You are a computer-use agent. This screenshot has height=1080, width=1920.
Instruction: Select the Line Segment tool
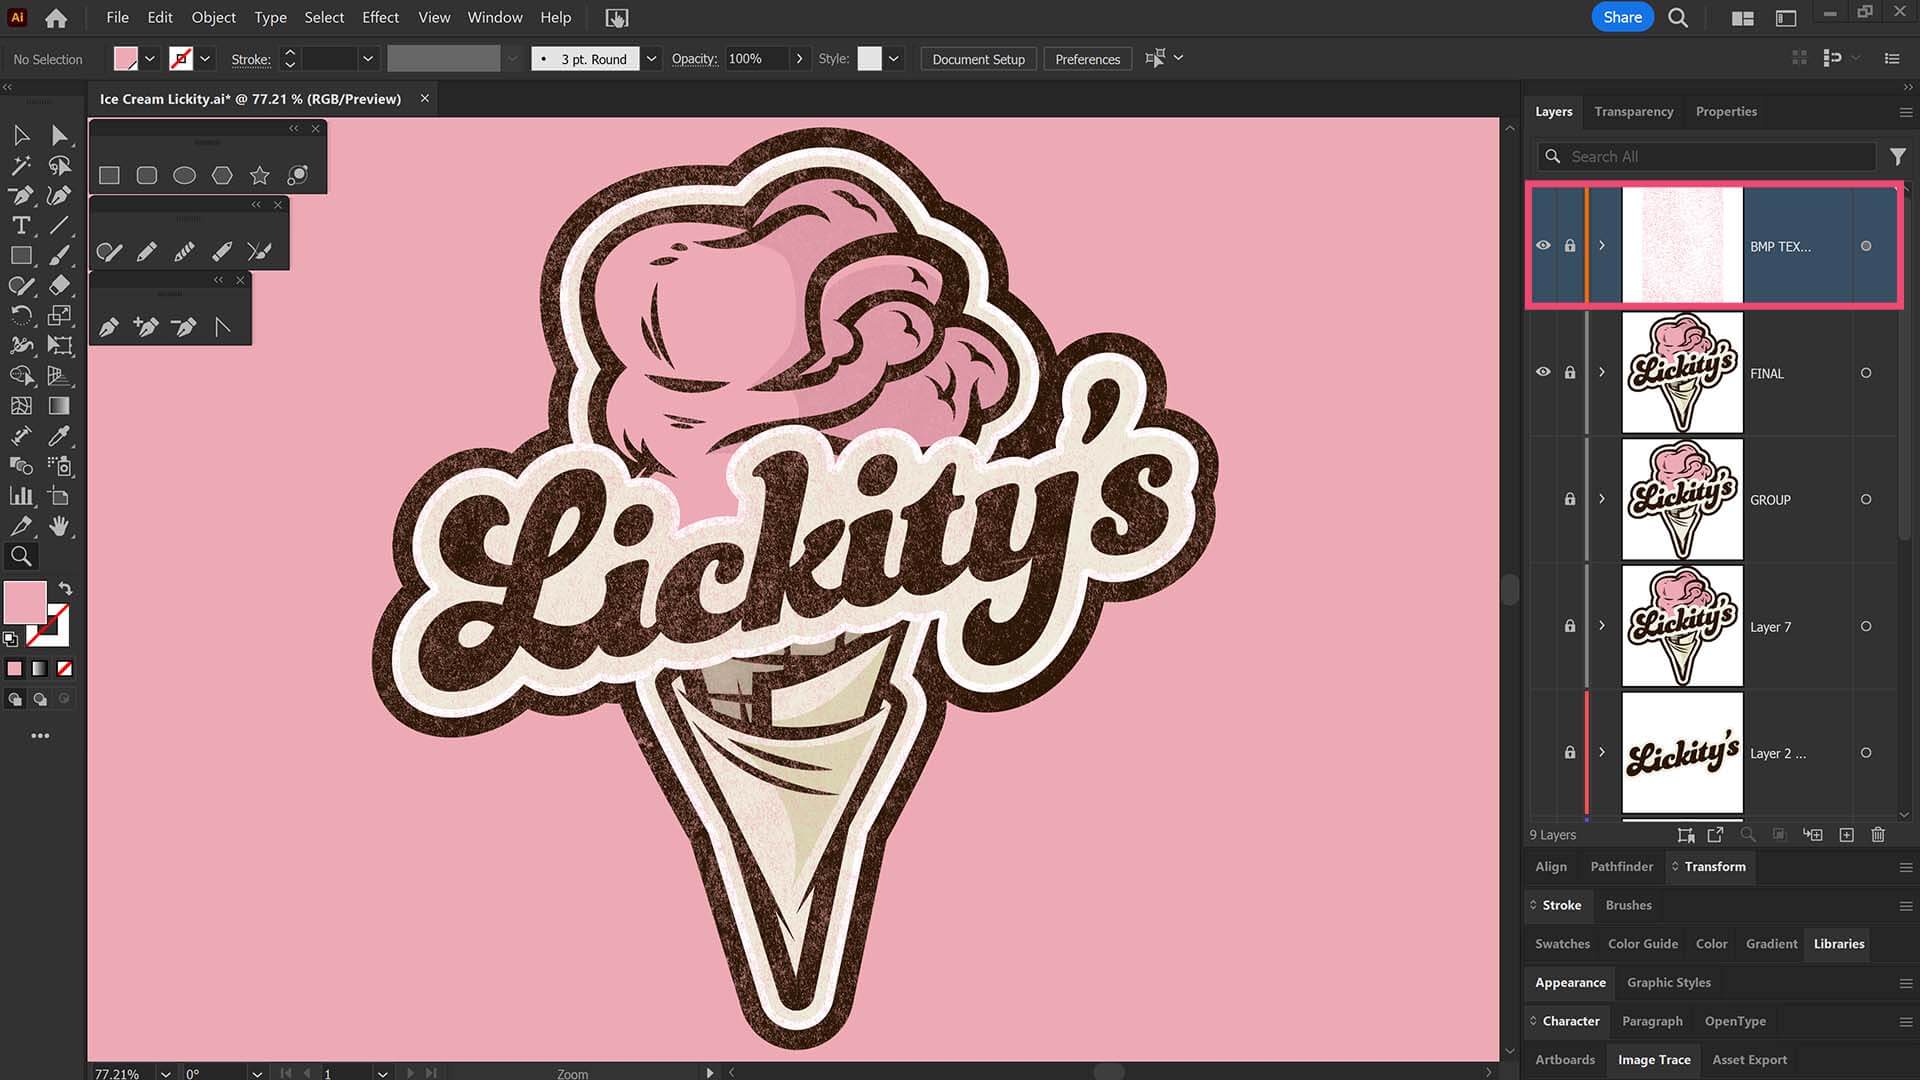point(59,225)
